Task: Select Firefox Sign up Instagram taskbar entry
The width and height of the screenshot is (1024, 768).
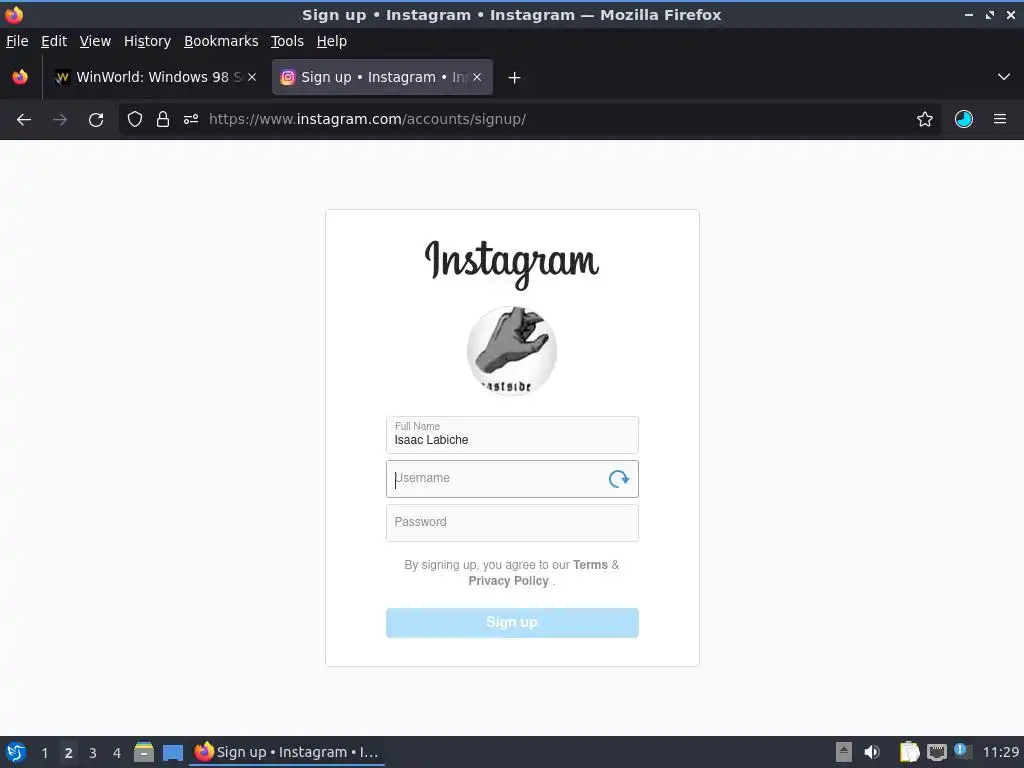Action: pos(287,752)
